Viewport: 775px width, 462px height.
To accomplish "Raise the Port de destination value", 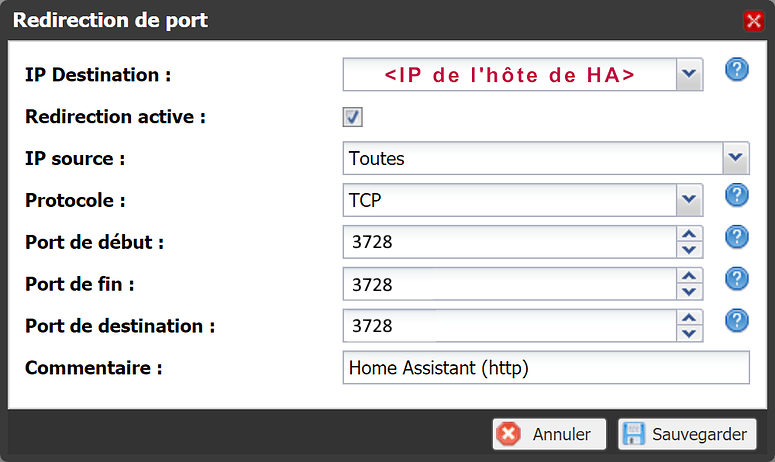I will click(x=689, y=319).
